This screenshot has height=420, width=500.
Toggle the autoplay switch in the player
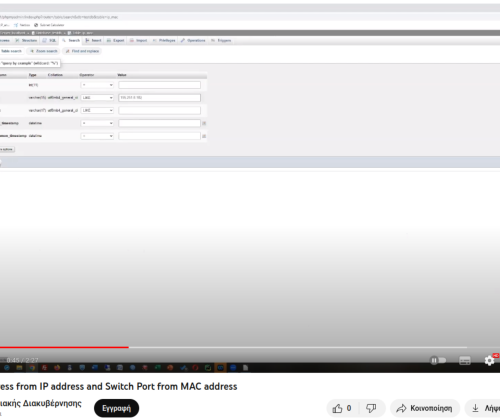coord(438,360)
